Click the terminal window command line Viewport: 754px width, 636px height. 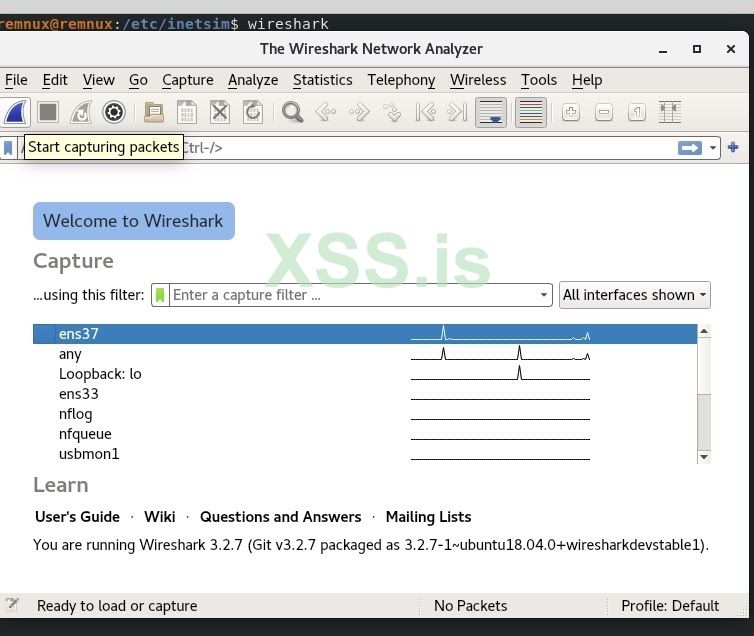[163, 23]
